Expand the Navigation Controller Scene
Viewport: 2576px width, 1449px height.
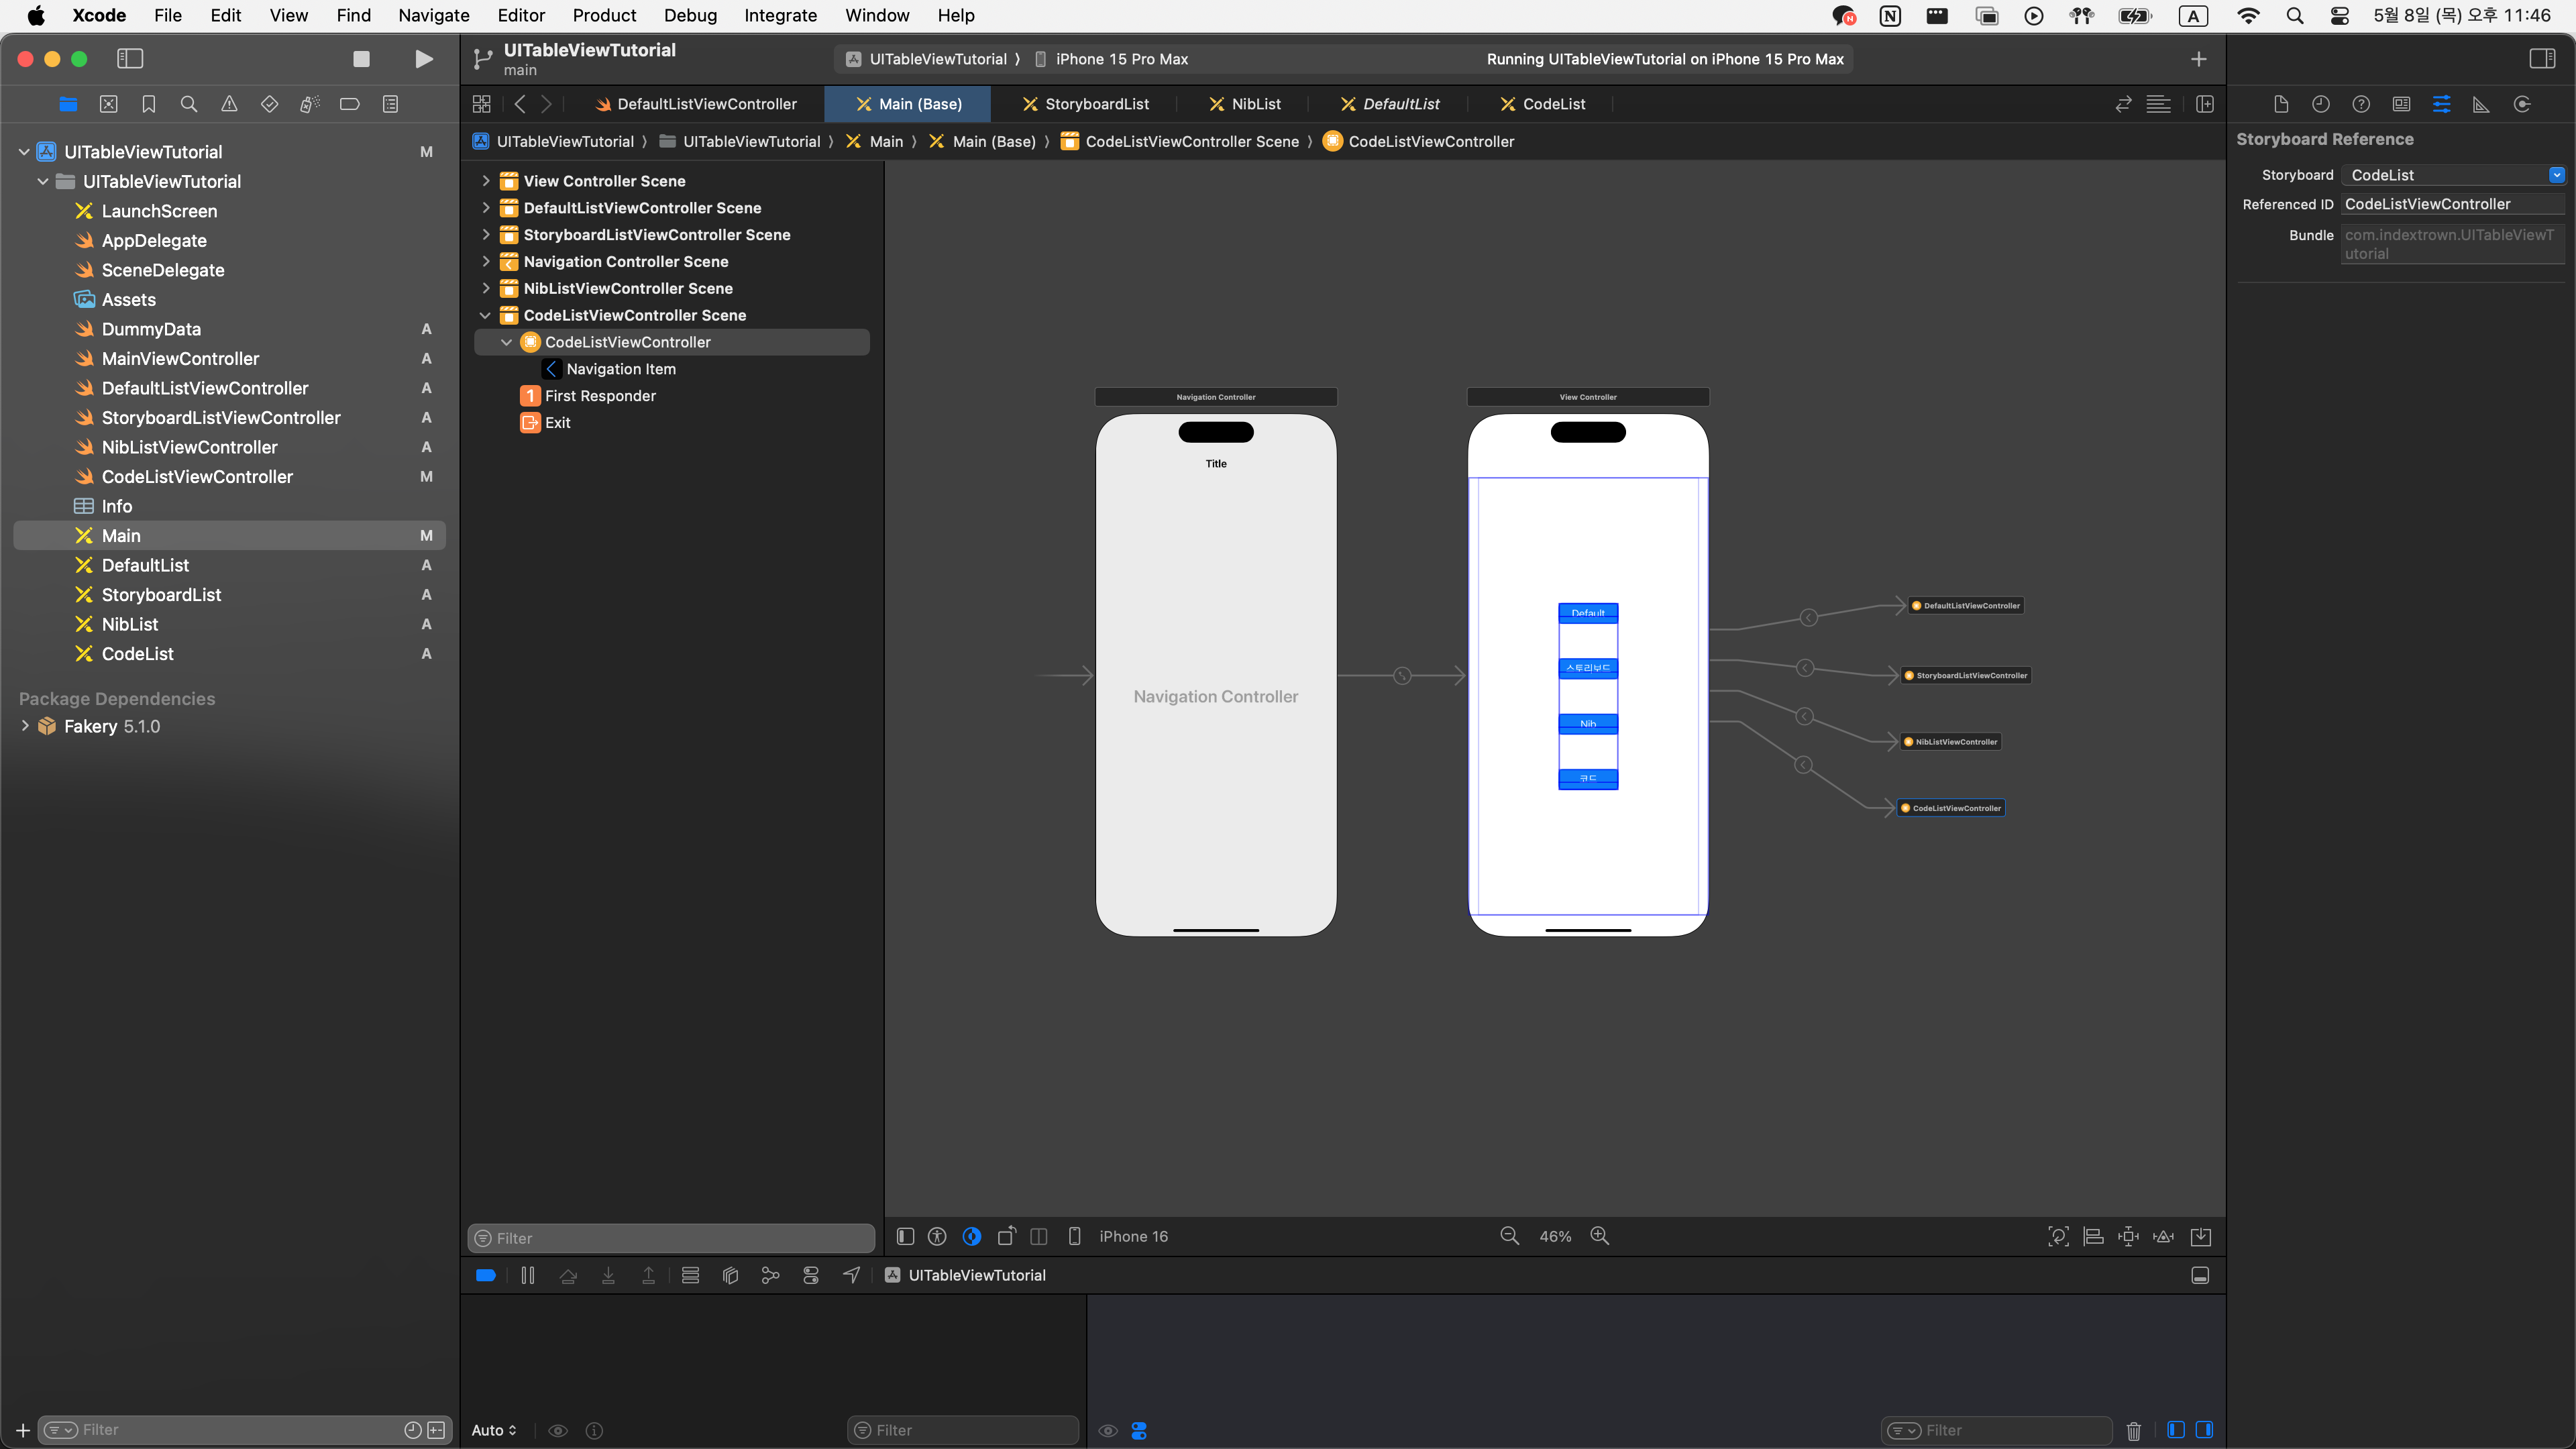[x=486, y=261]
